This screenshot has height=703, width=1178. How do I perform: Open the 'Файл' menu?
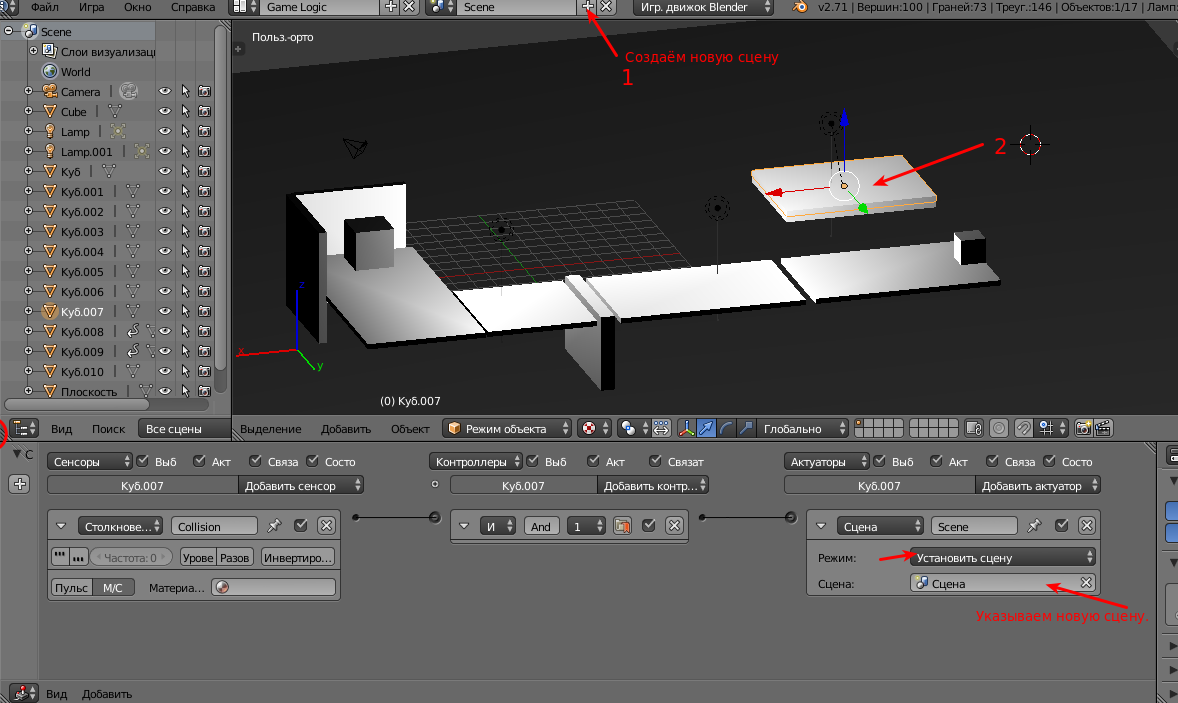tap(44, 7)
